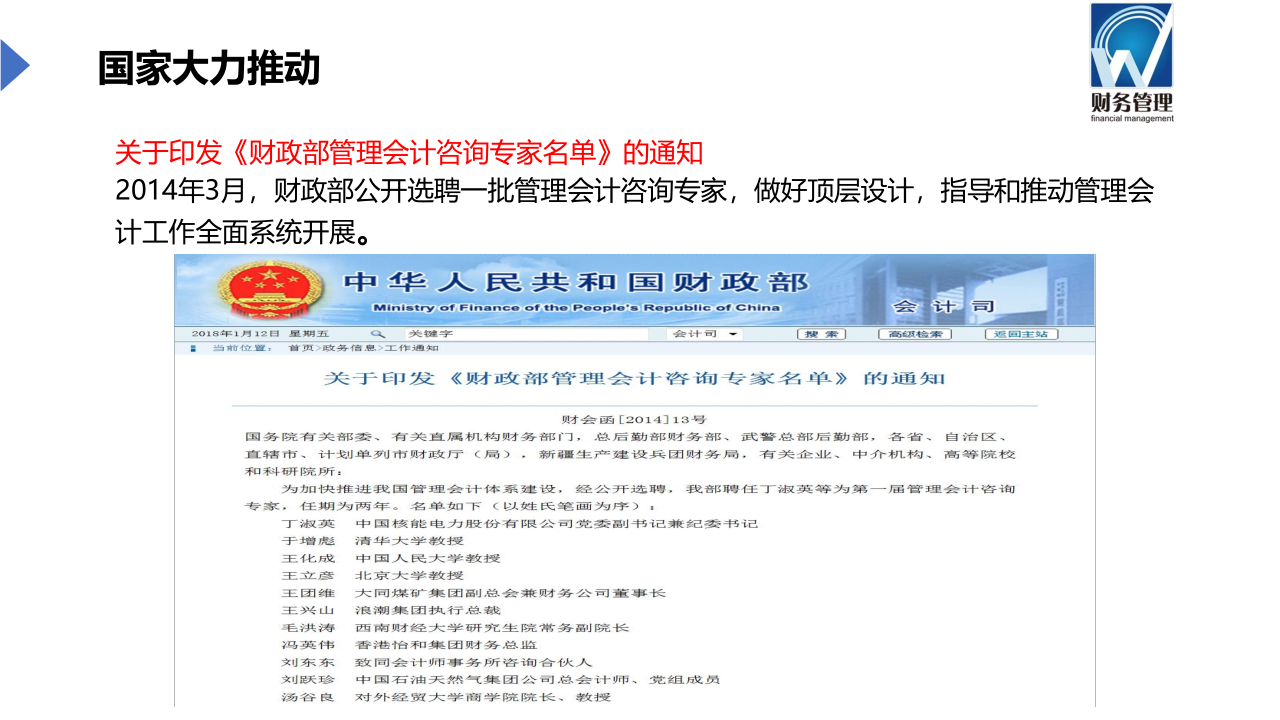Click the slide title 国家大力推动

[x=209, y=67]
